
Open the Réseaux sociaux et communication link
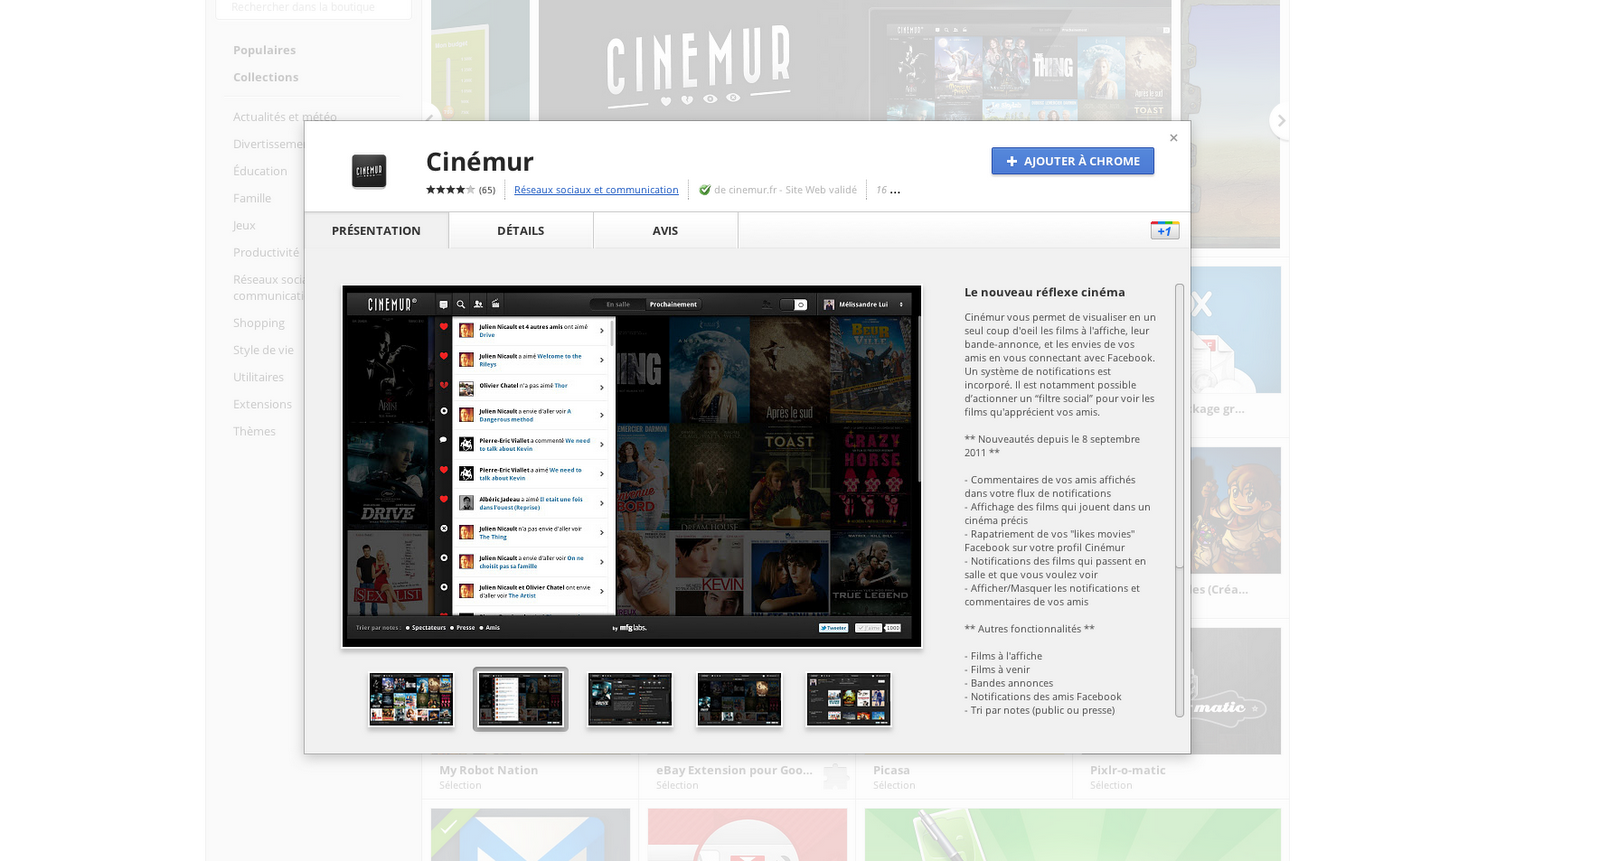coord(596,190)
